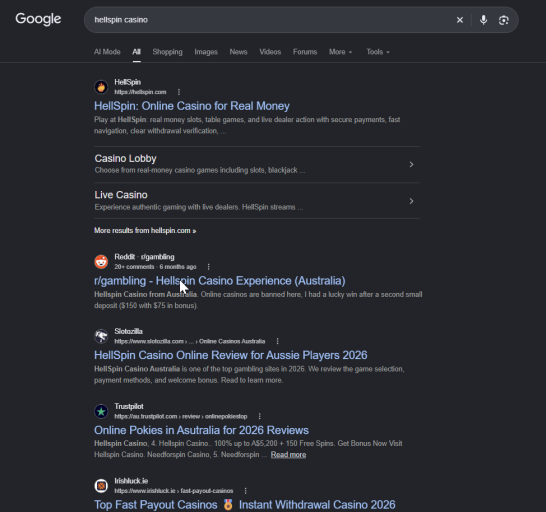
Task: Click the https://hellspin.com URL text
Action: (x=140, y=92)
